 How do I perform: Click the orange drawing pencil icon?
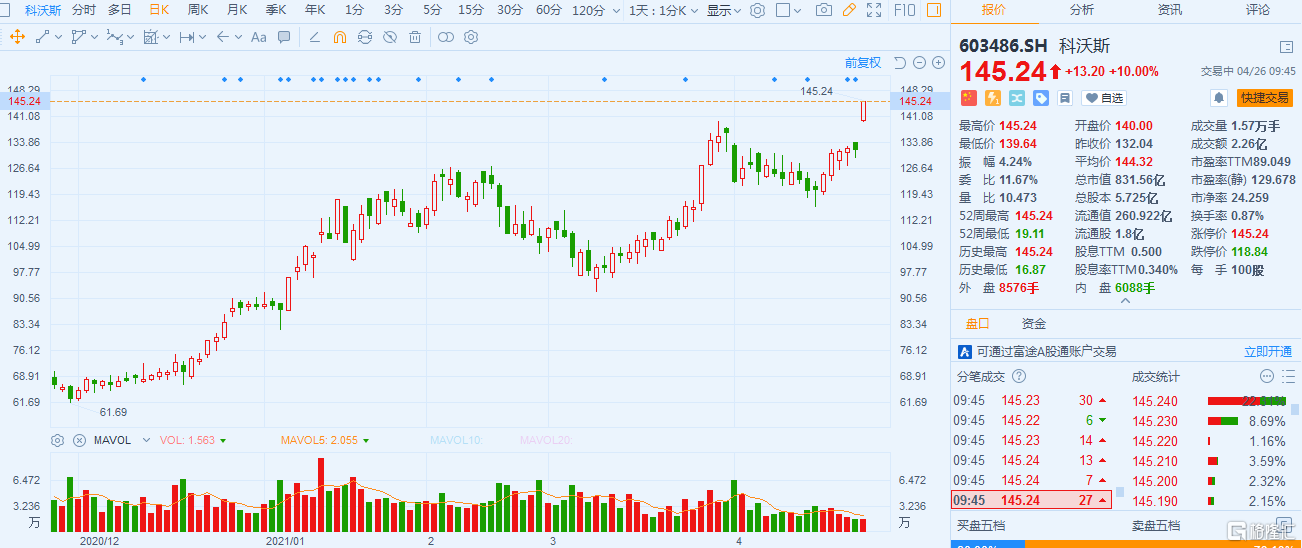[x=849, y=10]
